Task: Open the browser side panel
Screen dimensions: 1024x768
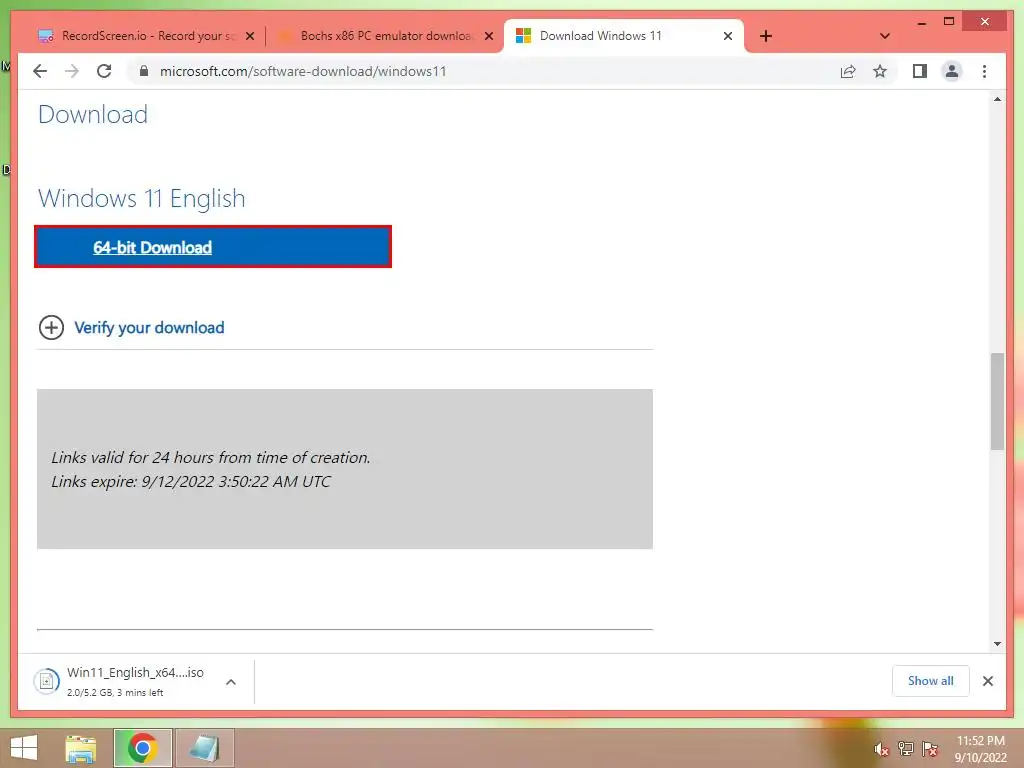Action: [920, 71]
